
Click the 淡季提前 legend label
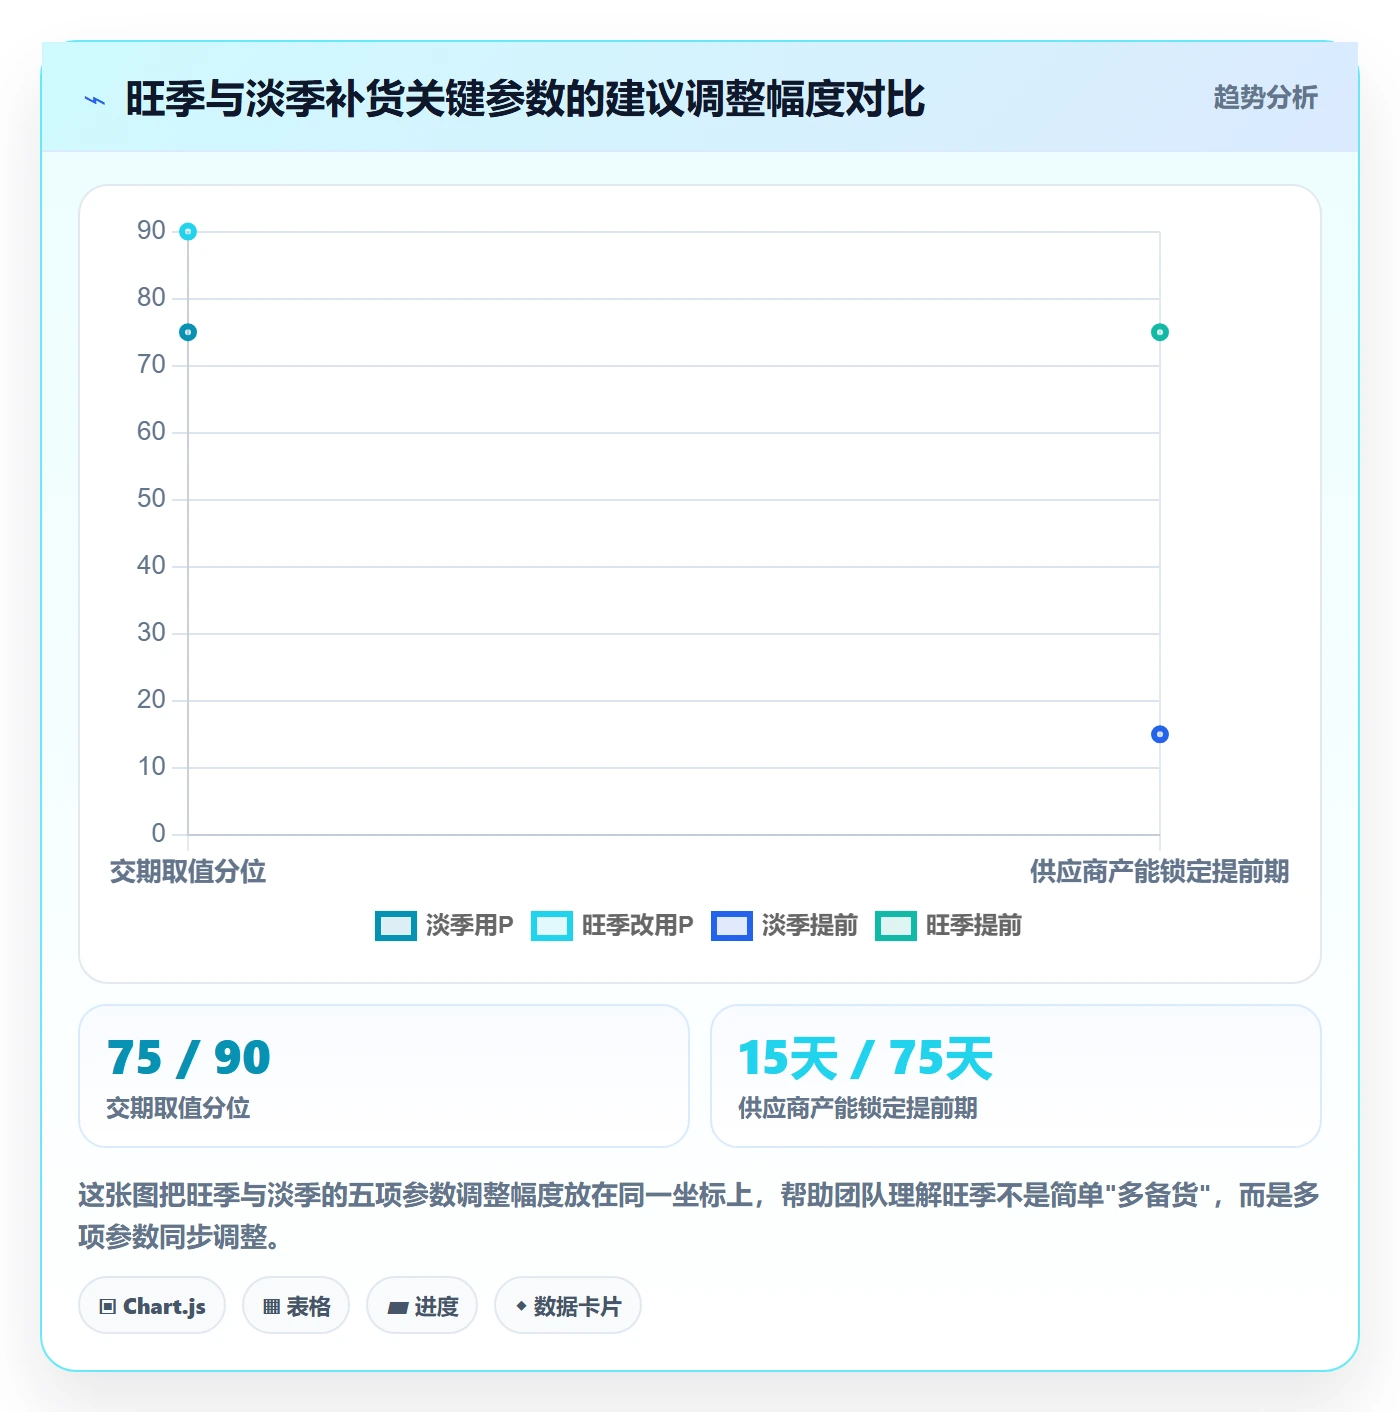[809, 926]
